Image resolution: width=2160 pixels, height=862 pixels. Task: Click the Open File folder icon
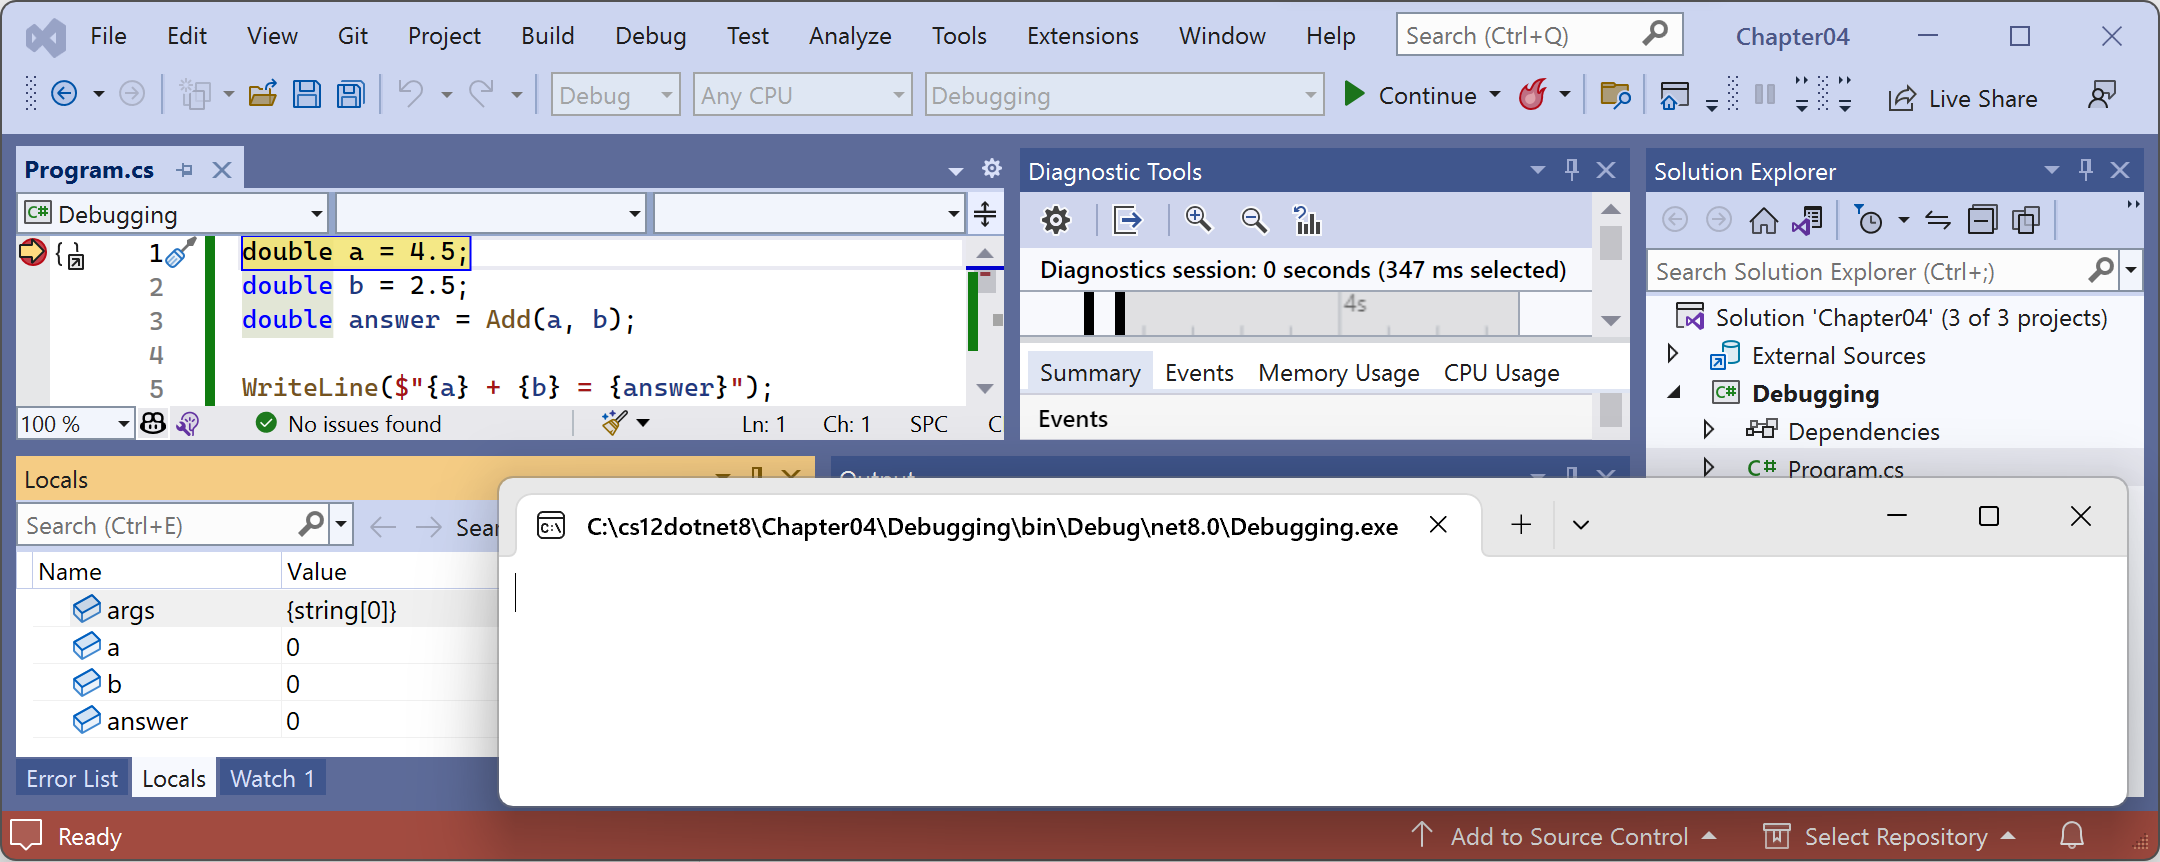[263, 95]
